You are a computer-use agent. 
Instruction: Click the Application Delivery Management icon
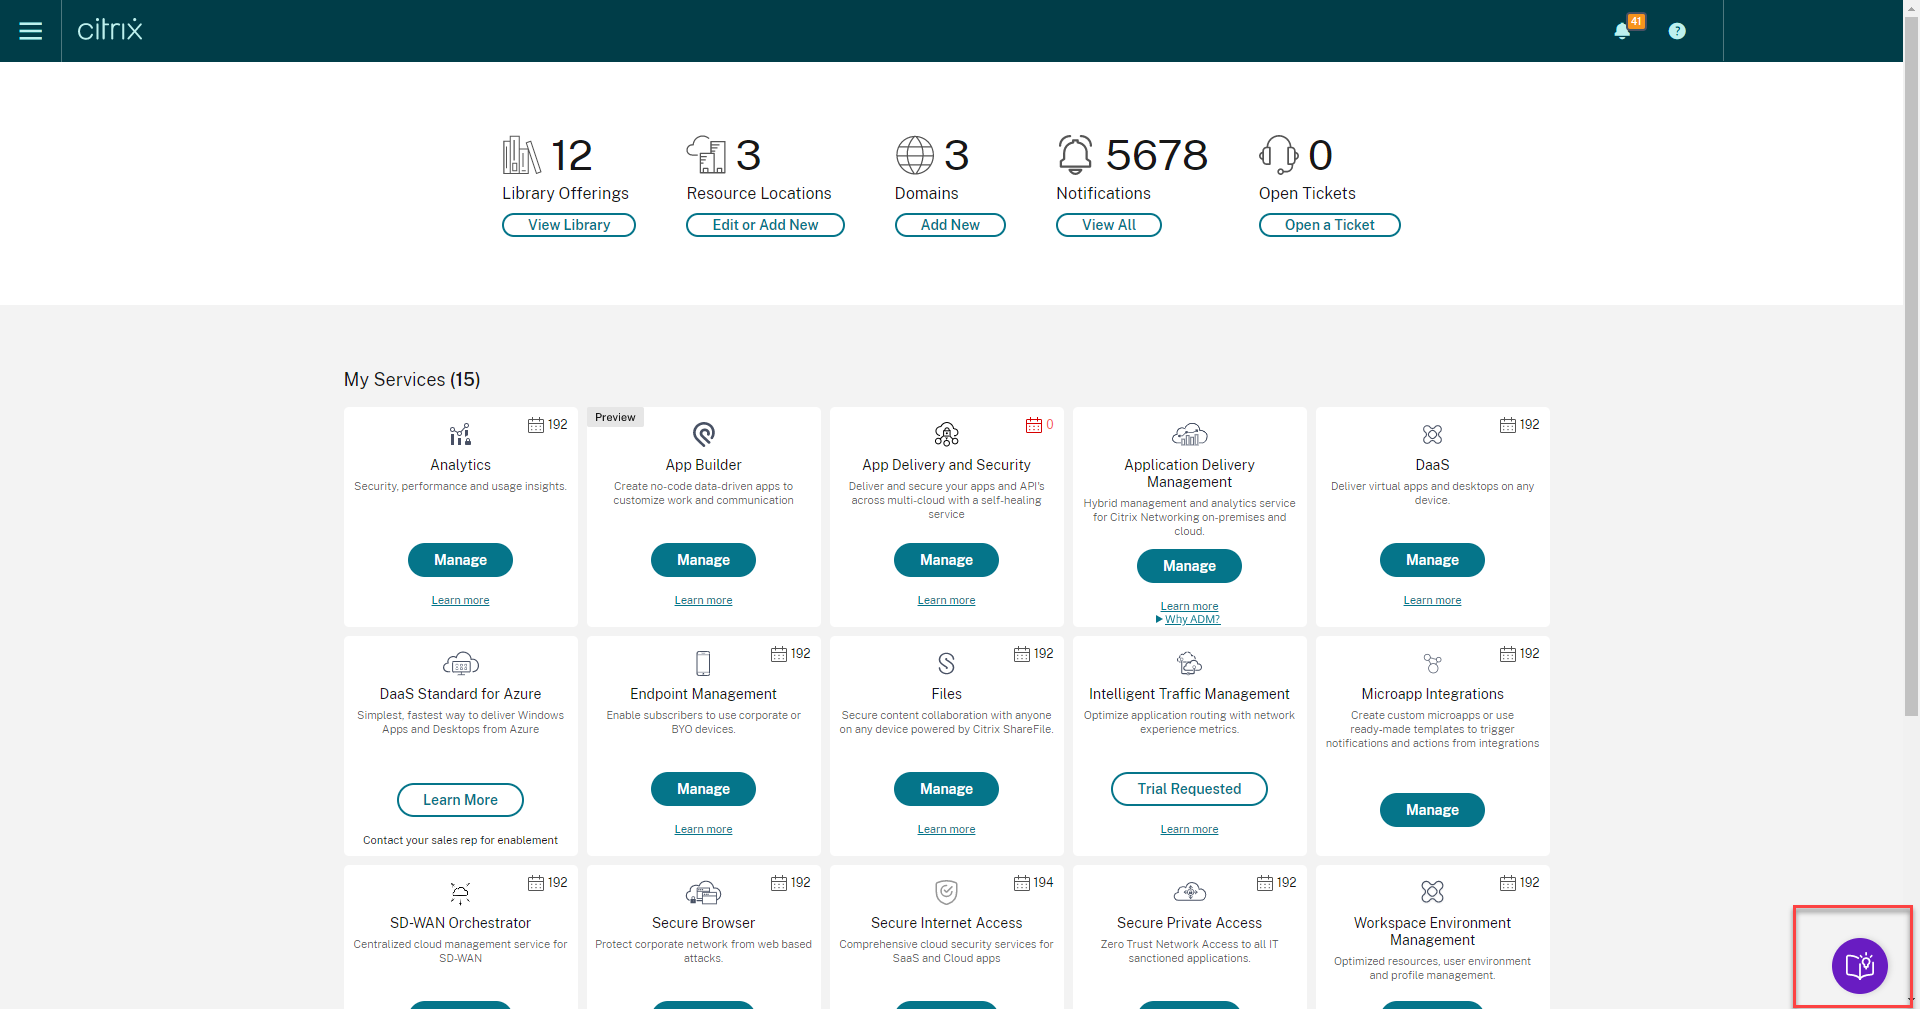(1189, 434)
